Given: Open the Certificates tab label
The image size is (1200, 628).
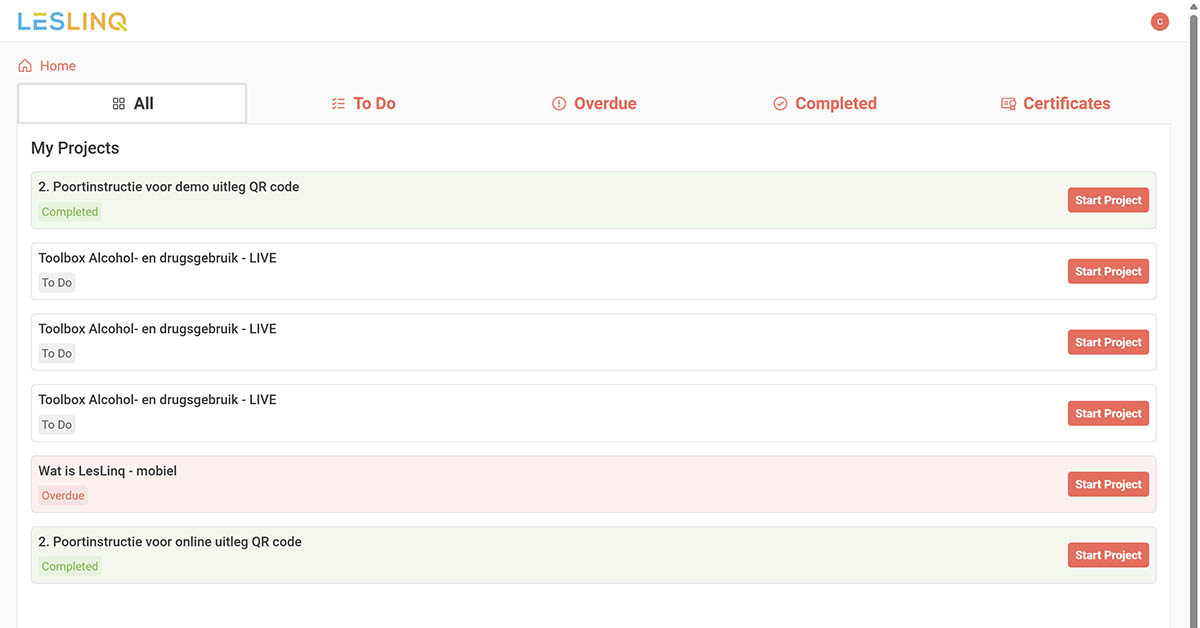Looking at the screenshot, I should (1067, 104).
